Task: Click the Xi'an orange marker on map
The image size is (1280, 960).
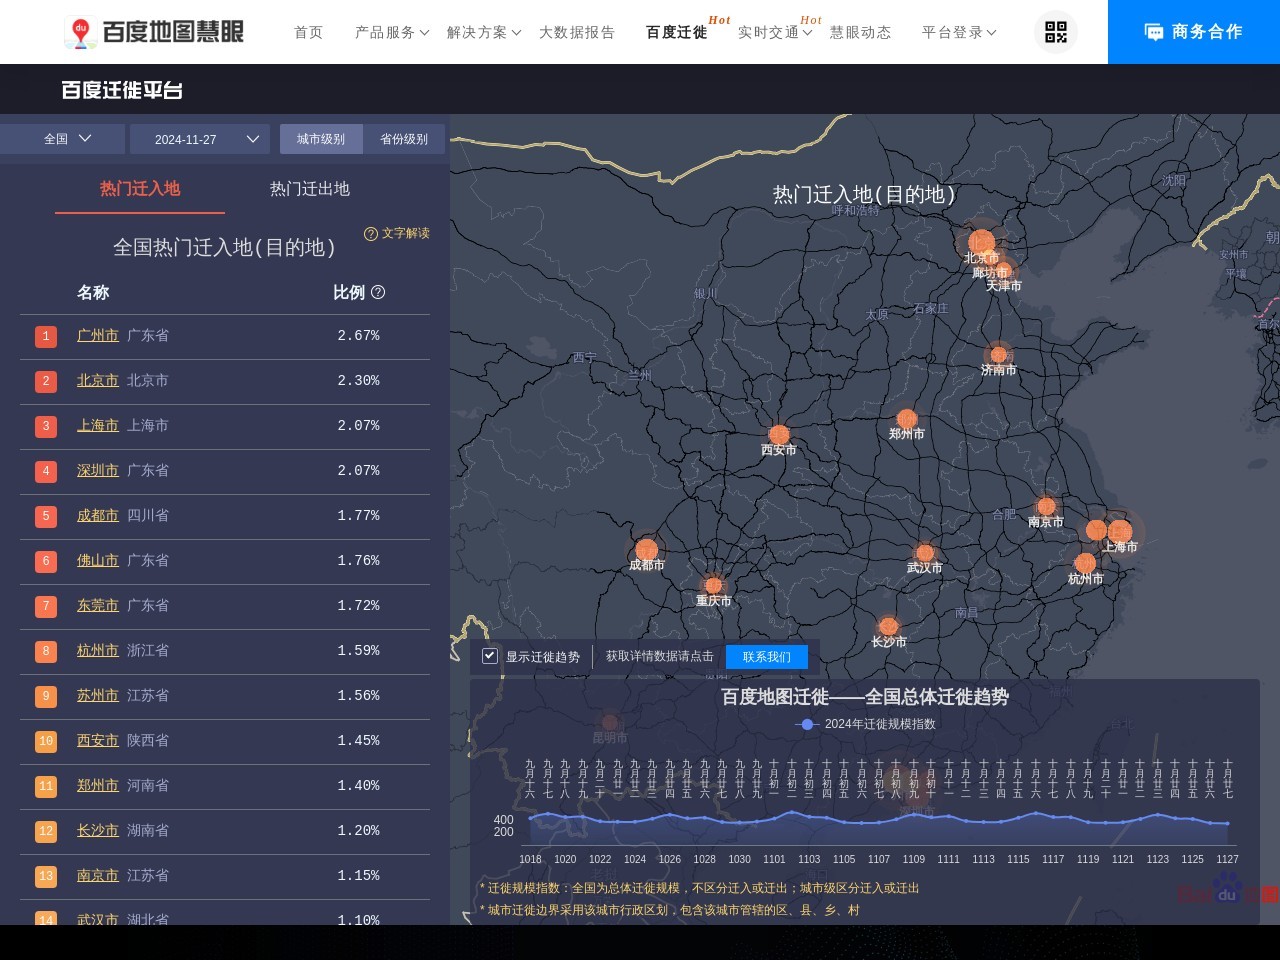Action: (x=779, y=434)
